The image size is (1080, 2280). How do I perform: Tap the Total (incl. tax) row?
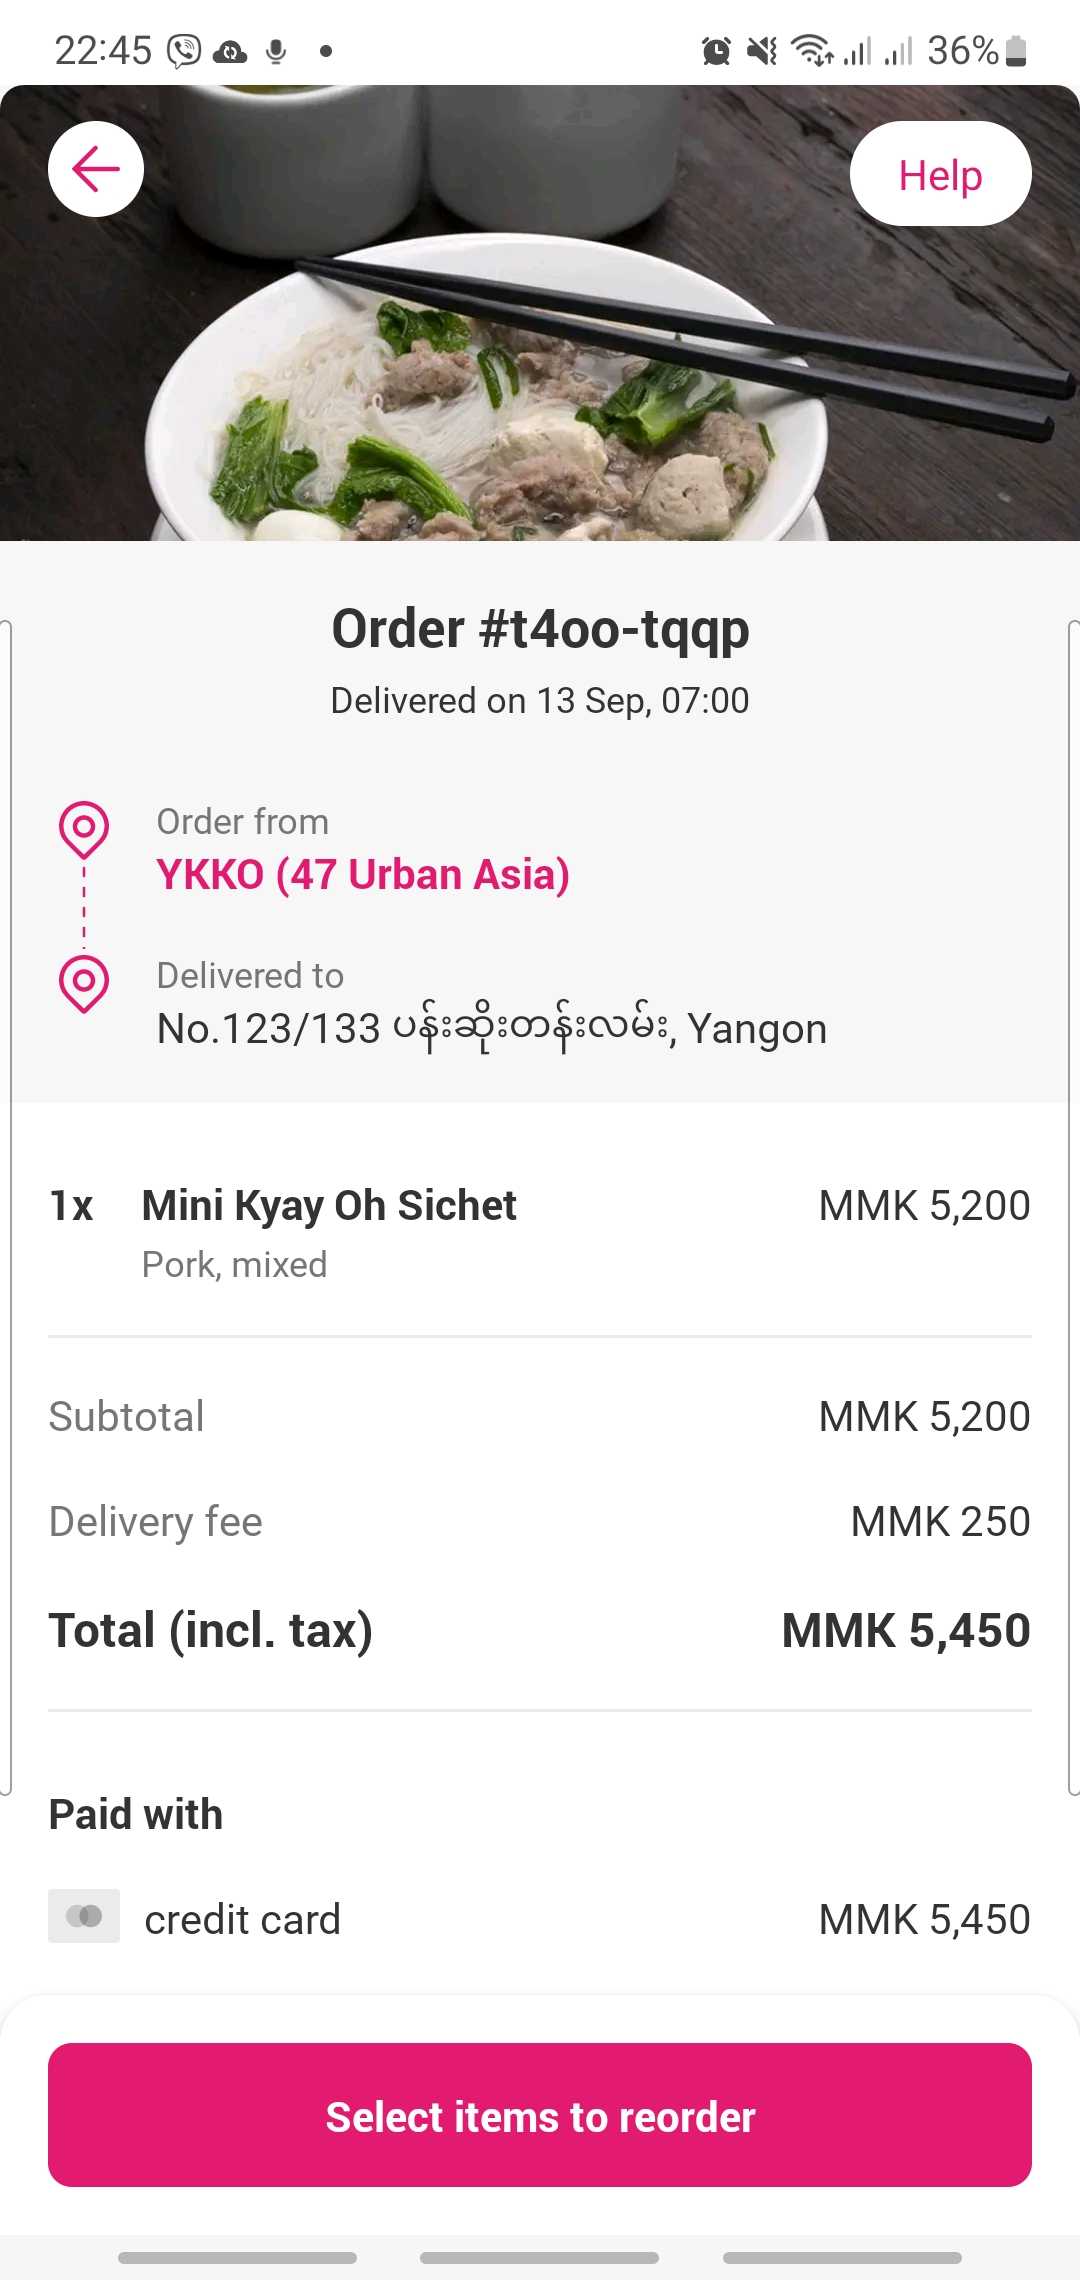pyautogui.click(x=540, y=1630)
